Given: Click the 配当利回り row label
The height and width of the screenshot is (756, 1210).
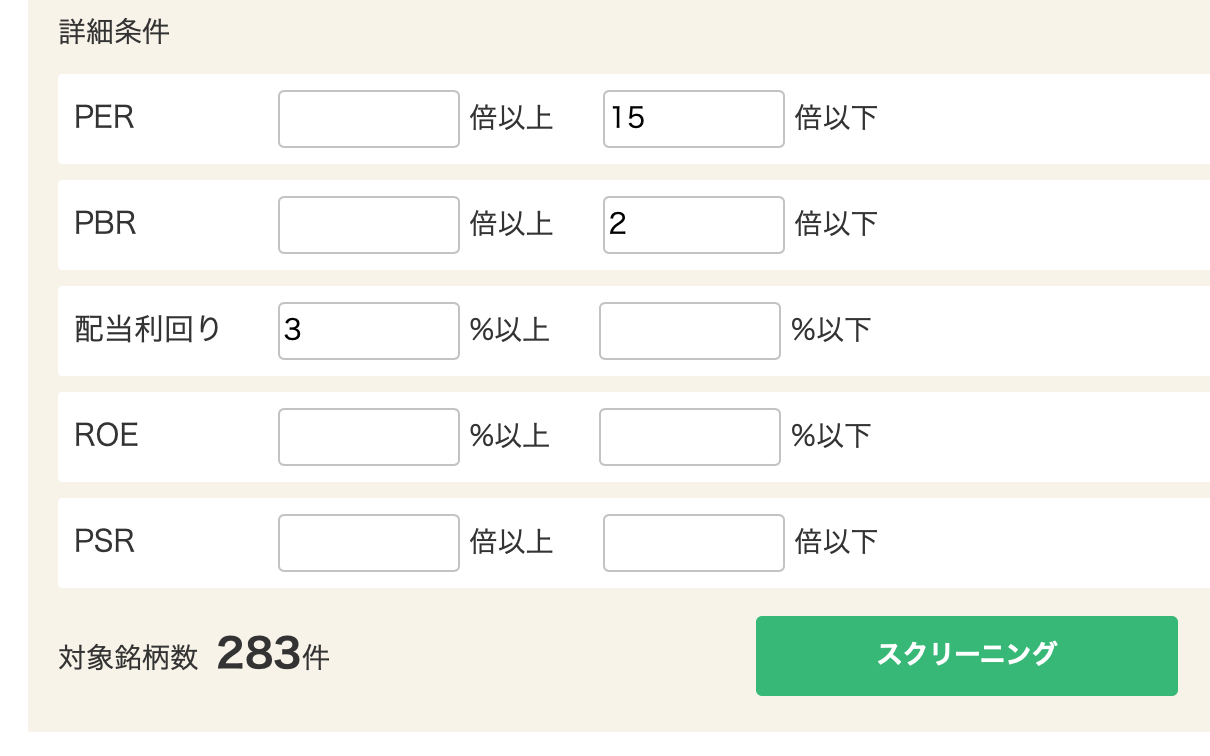Looking at the screenshot, I should click(147, 330).
